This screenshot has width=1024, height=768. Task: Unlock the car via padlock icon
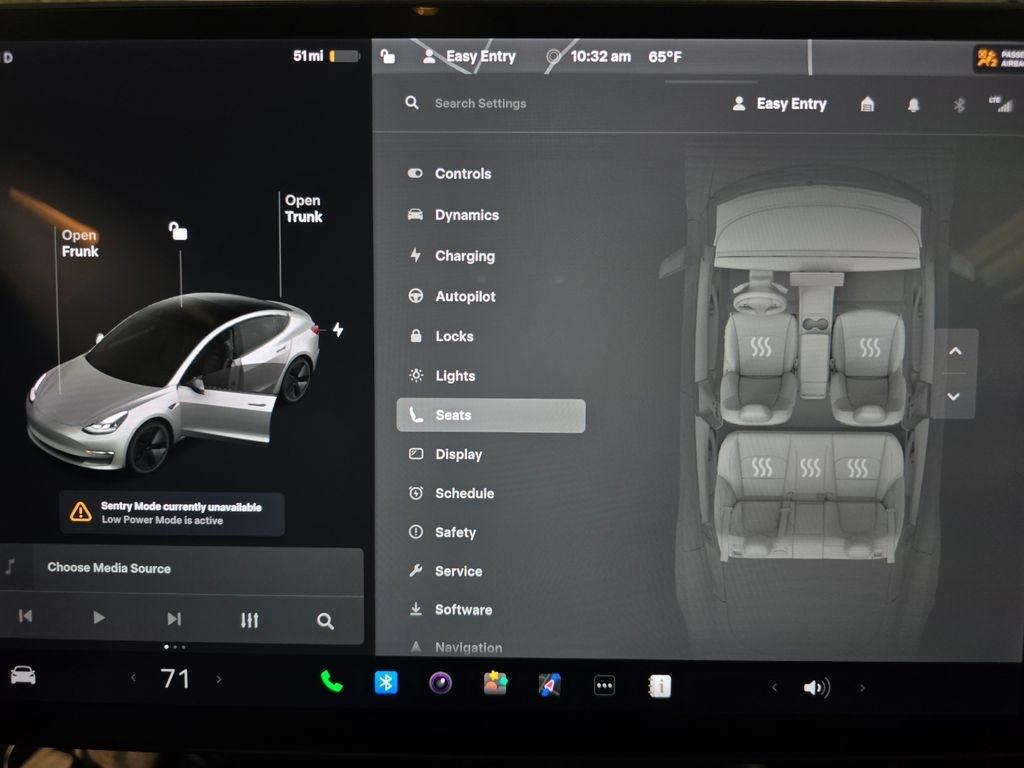tap(178, 231)
